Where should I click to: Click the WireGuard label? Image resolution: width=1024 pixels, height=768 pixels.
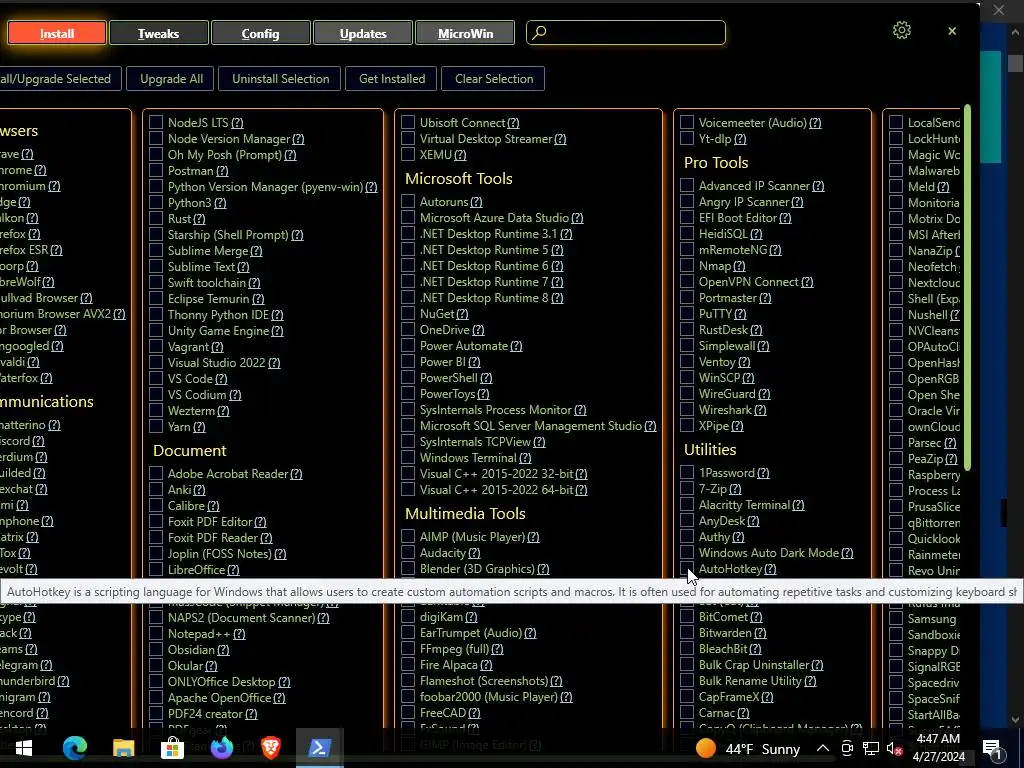(727, 394)
